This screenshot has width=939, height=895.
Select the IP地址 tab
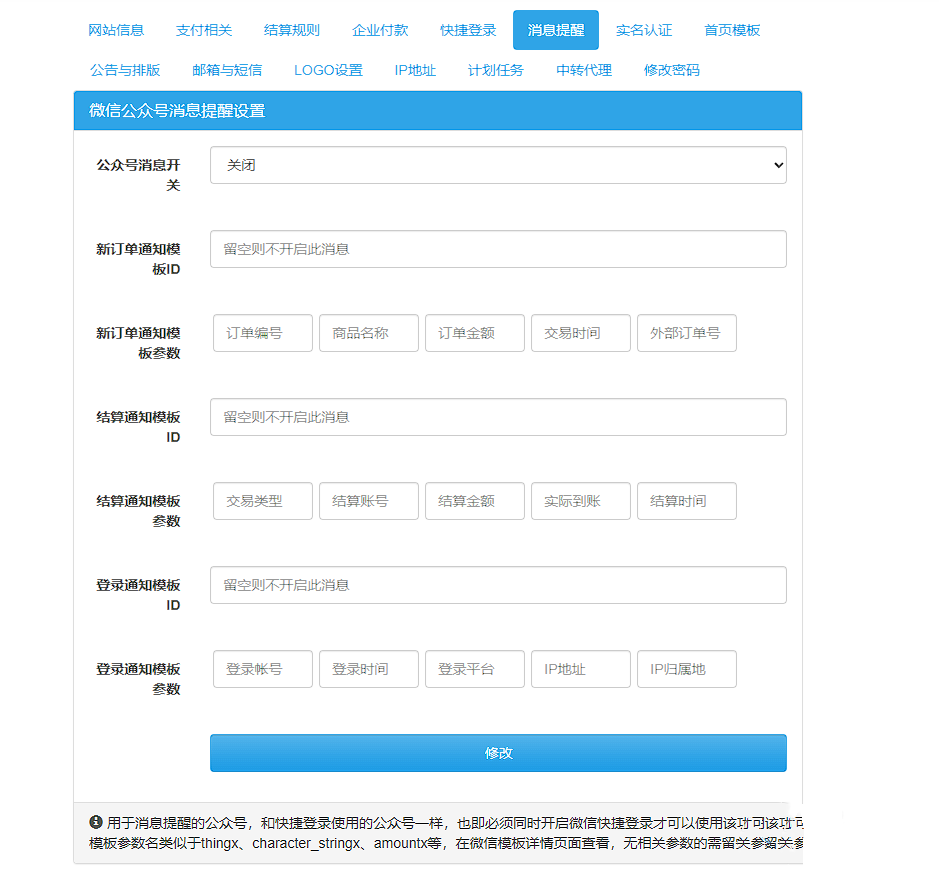[x=415, y=70]
